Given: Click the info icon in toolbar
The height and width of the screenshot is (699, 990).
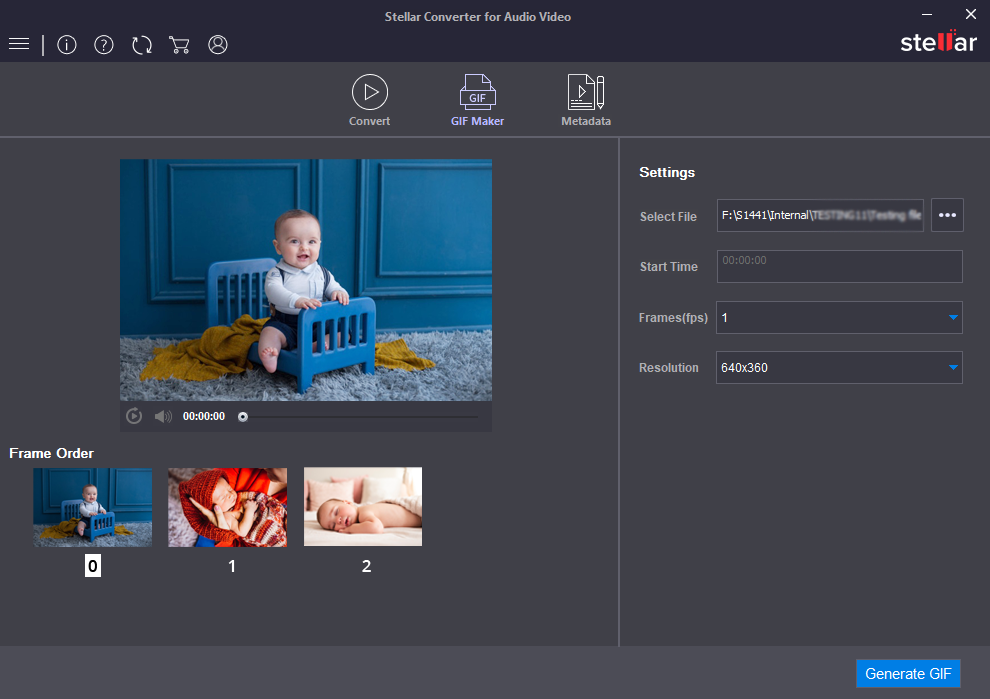Looking at the screenshot, I should [x=67, y=44].
